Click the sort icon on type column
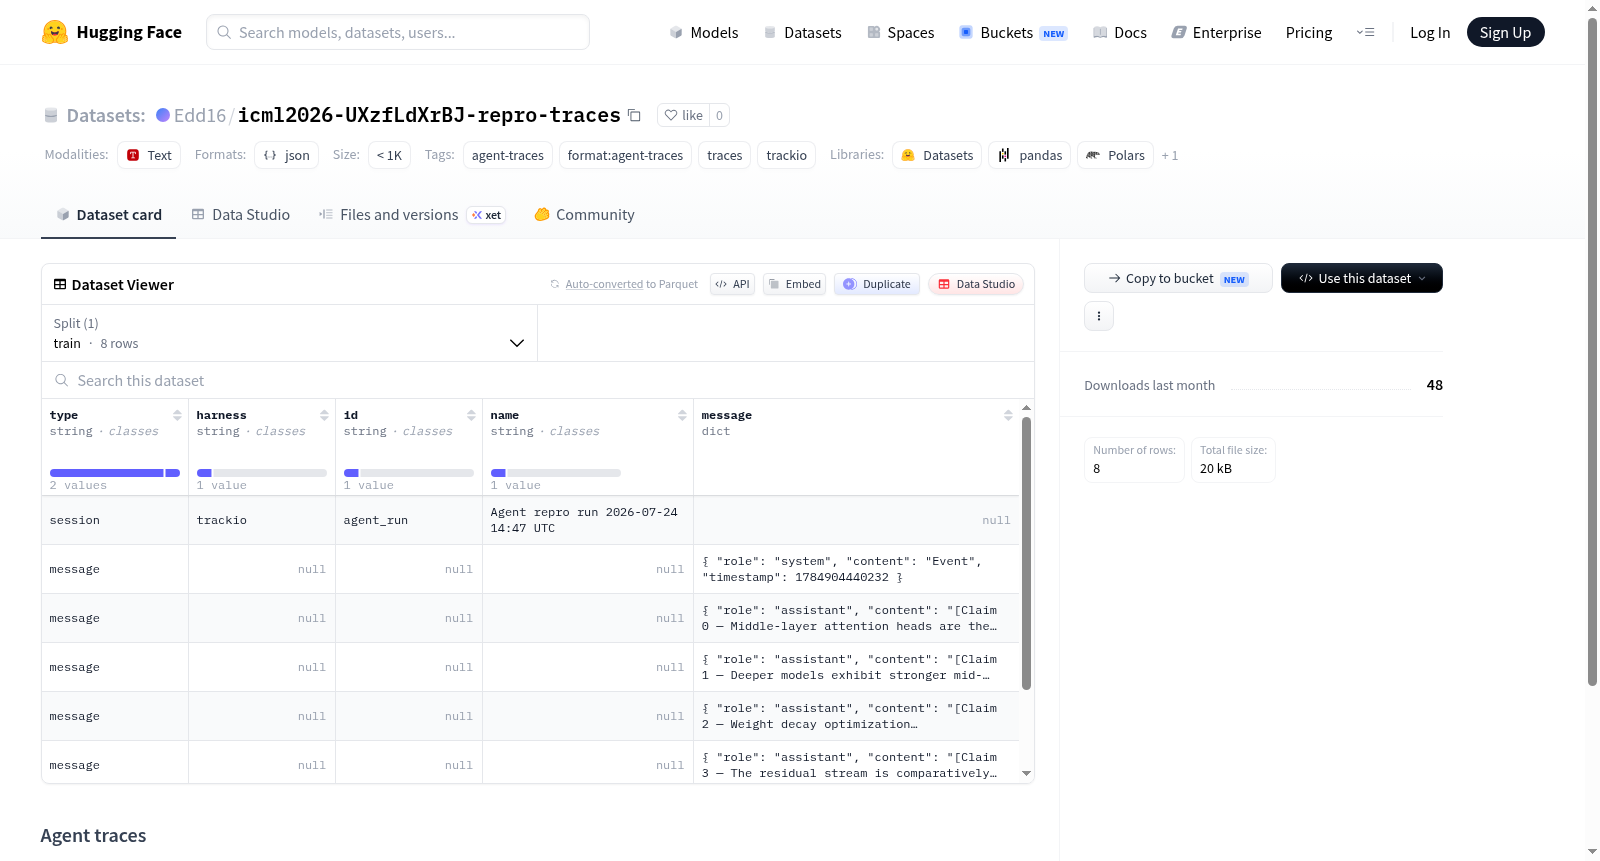Screen dimensions: 1600x861 point(177,415)
